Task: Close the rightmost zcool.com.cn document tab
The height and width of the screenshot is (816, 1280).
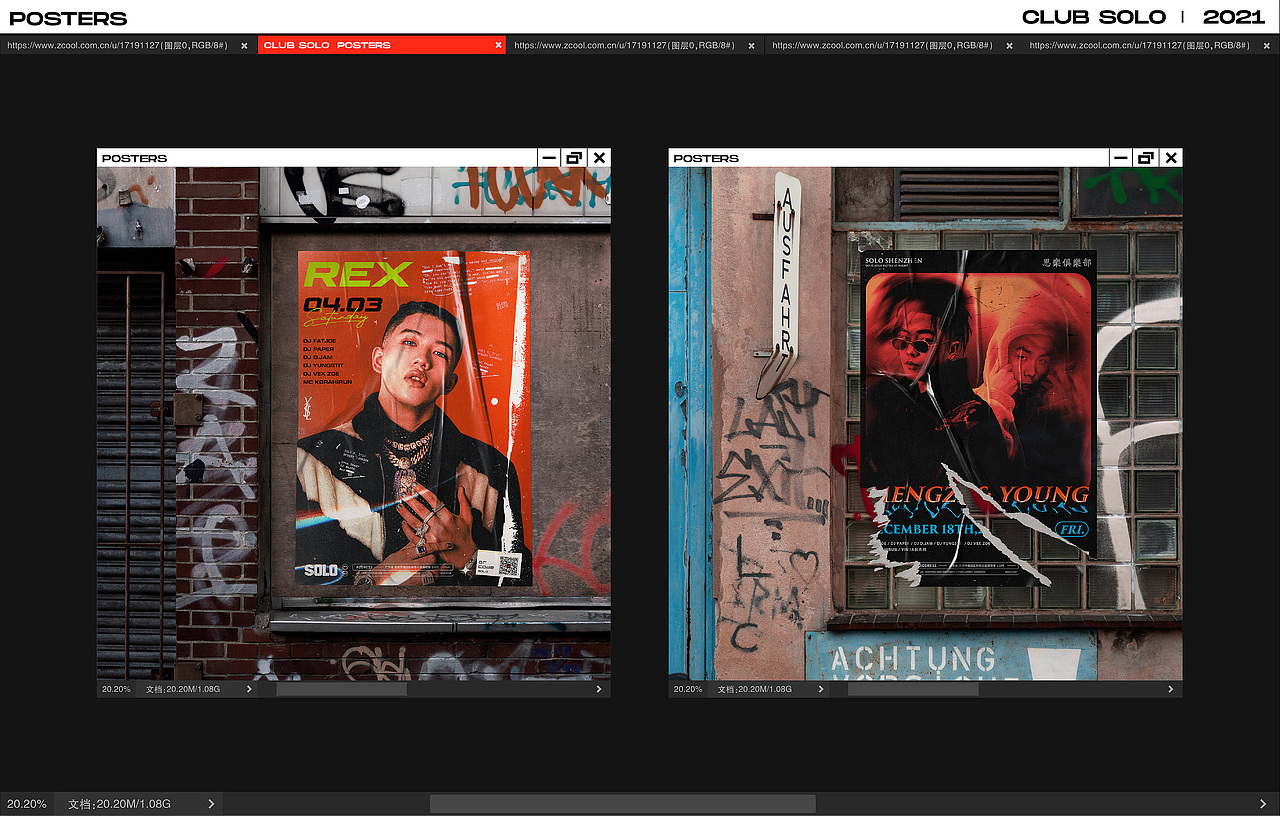Action: (1267, 45)
